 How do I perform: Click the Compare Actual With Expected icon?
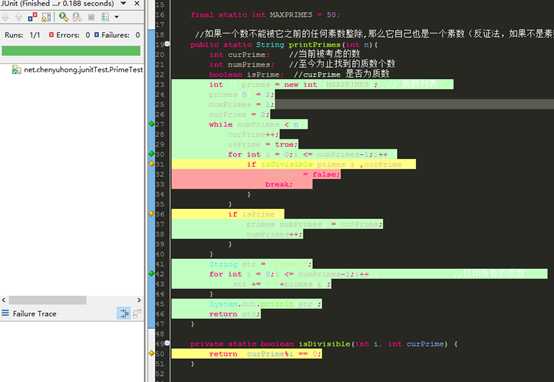[x=137, y=313]
